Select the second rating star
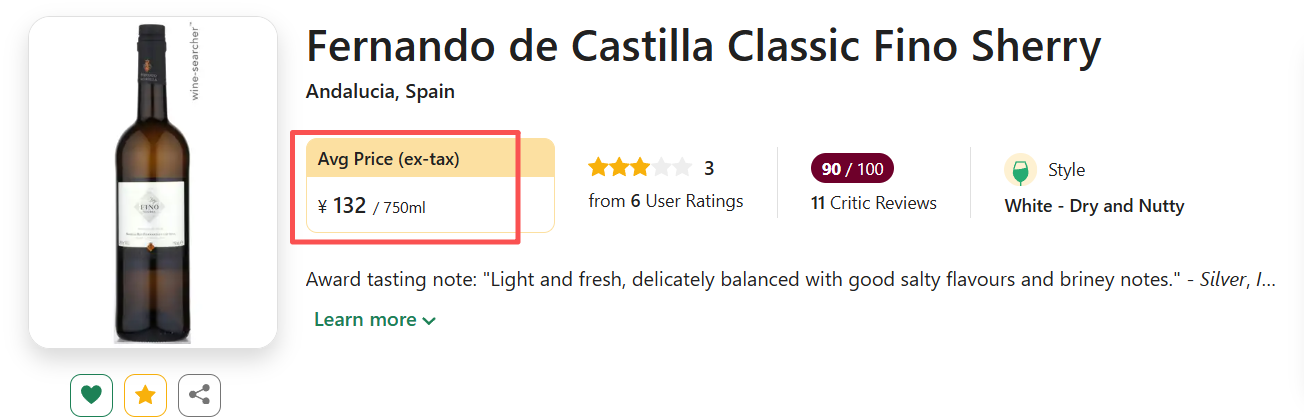 click(x=619, y=167)
